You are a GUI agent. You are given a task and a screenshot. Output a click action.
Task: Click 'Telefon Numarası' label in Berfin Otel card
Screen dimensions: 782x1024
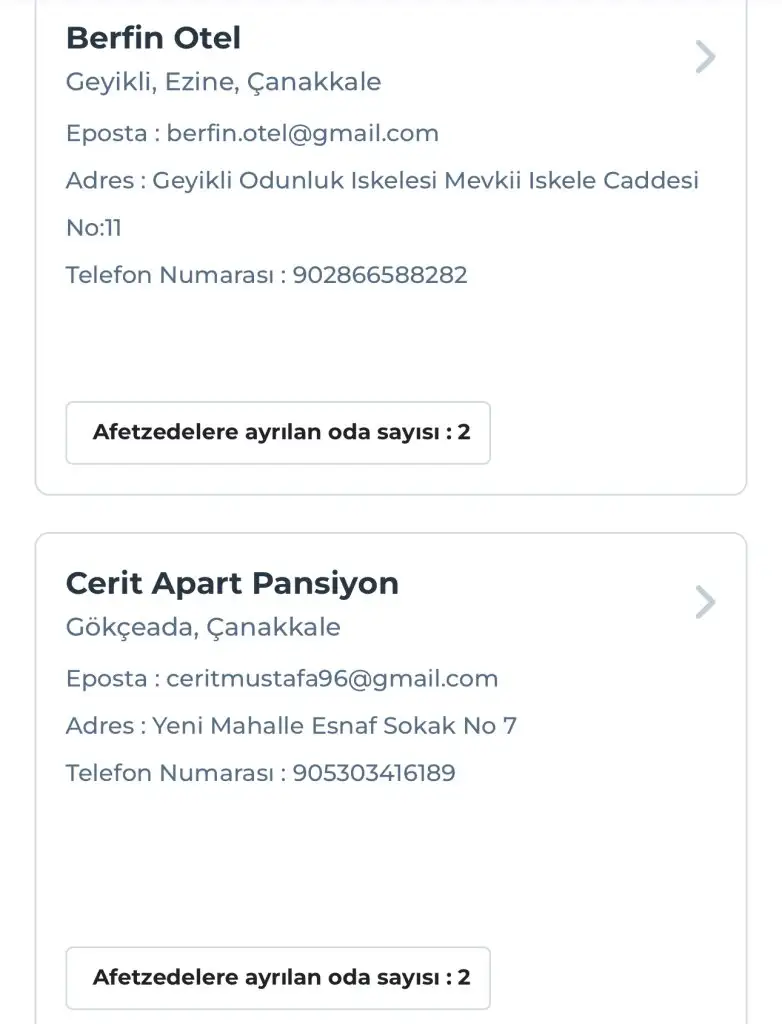coord(170,275)
